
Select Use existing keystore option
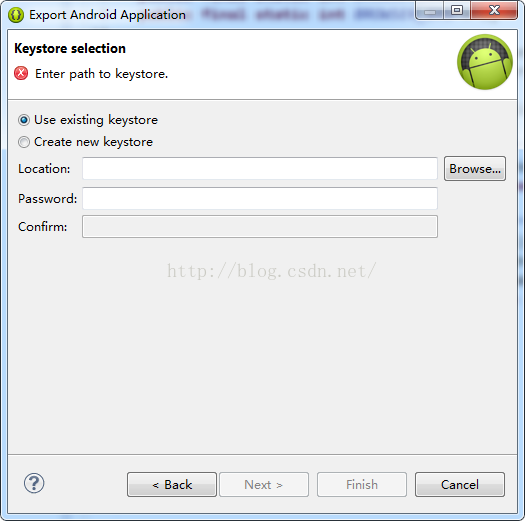(88, 120)
